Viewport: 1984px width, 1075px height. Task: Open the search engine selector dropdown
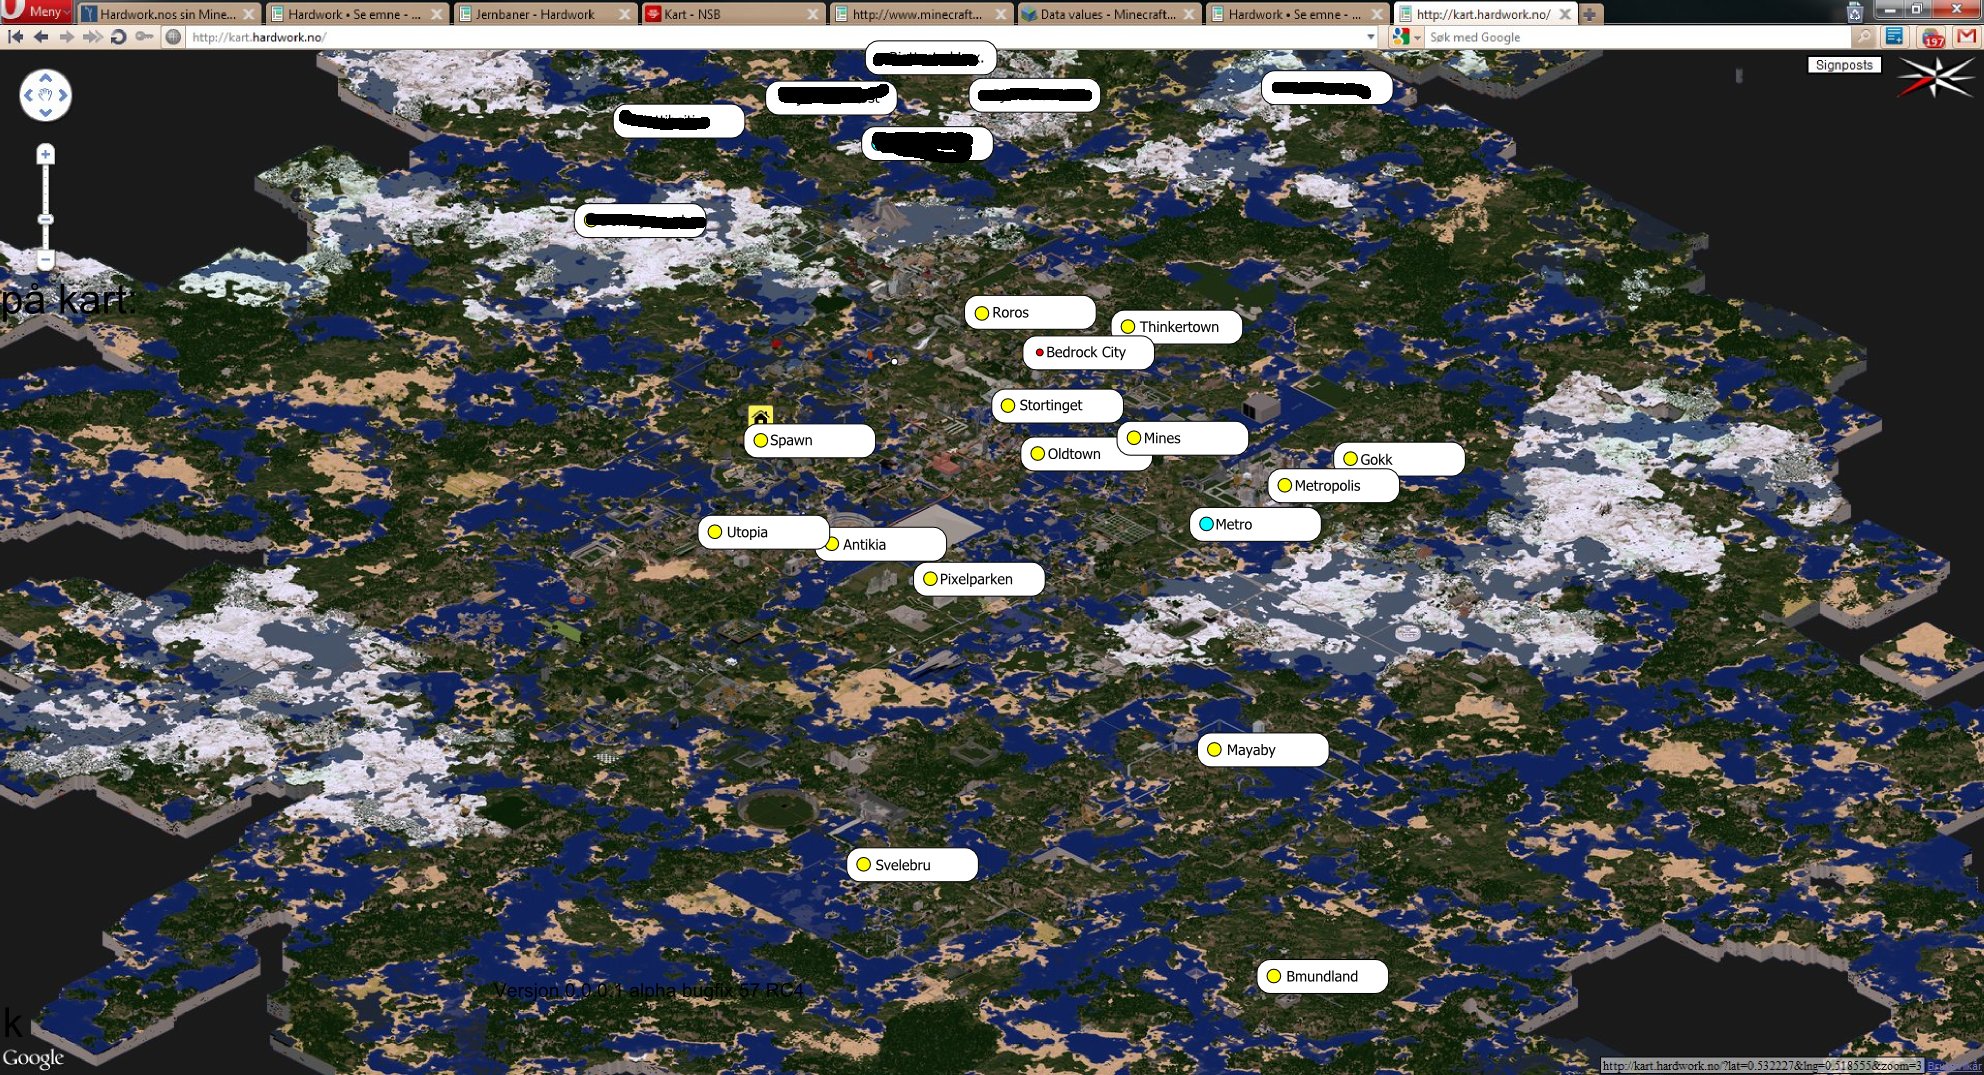1406,37
